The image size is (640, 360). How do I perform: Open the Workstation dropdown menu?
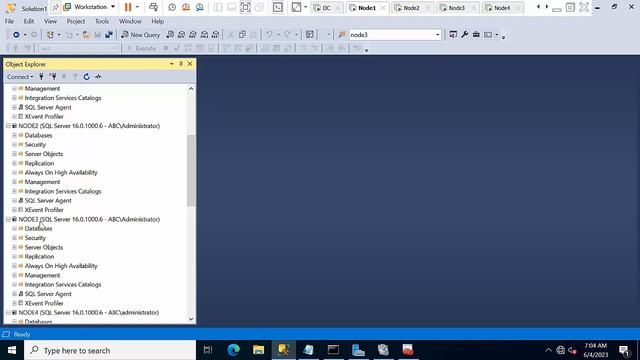tap(90, 7)
